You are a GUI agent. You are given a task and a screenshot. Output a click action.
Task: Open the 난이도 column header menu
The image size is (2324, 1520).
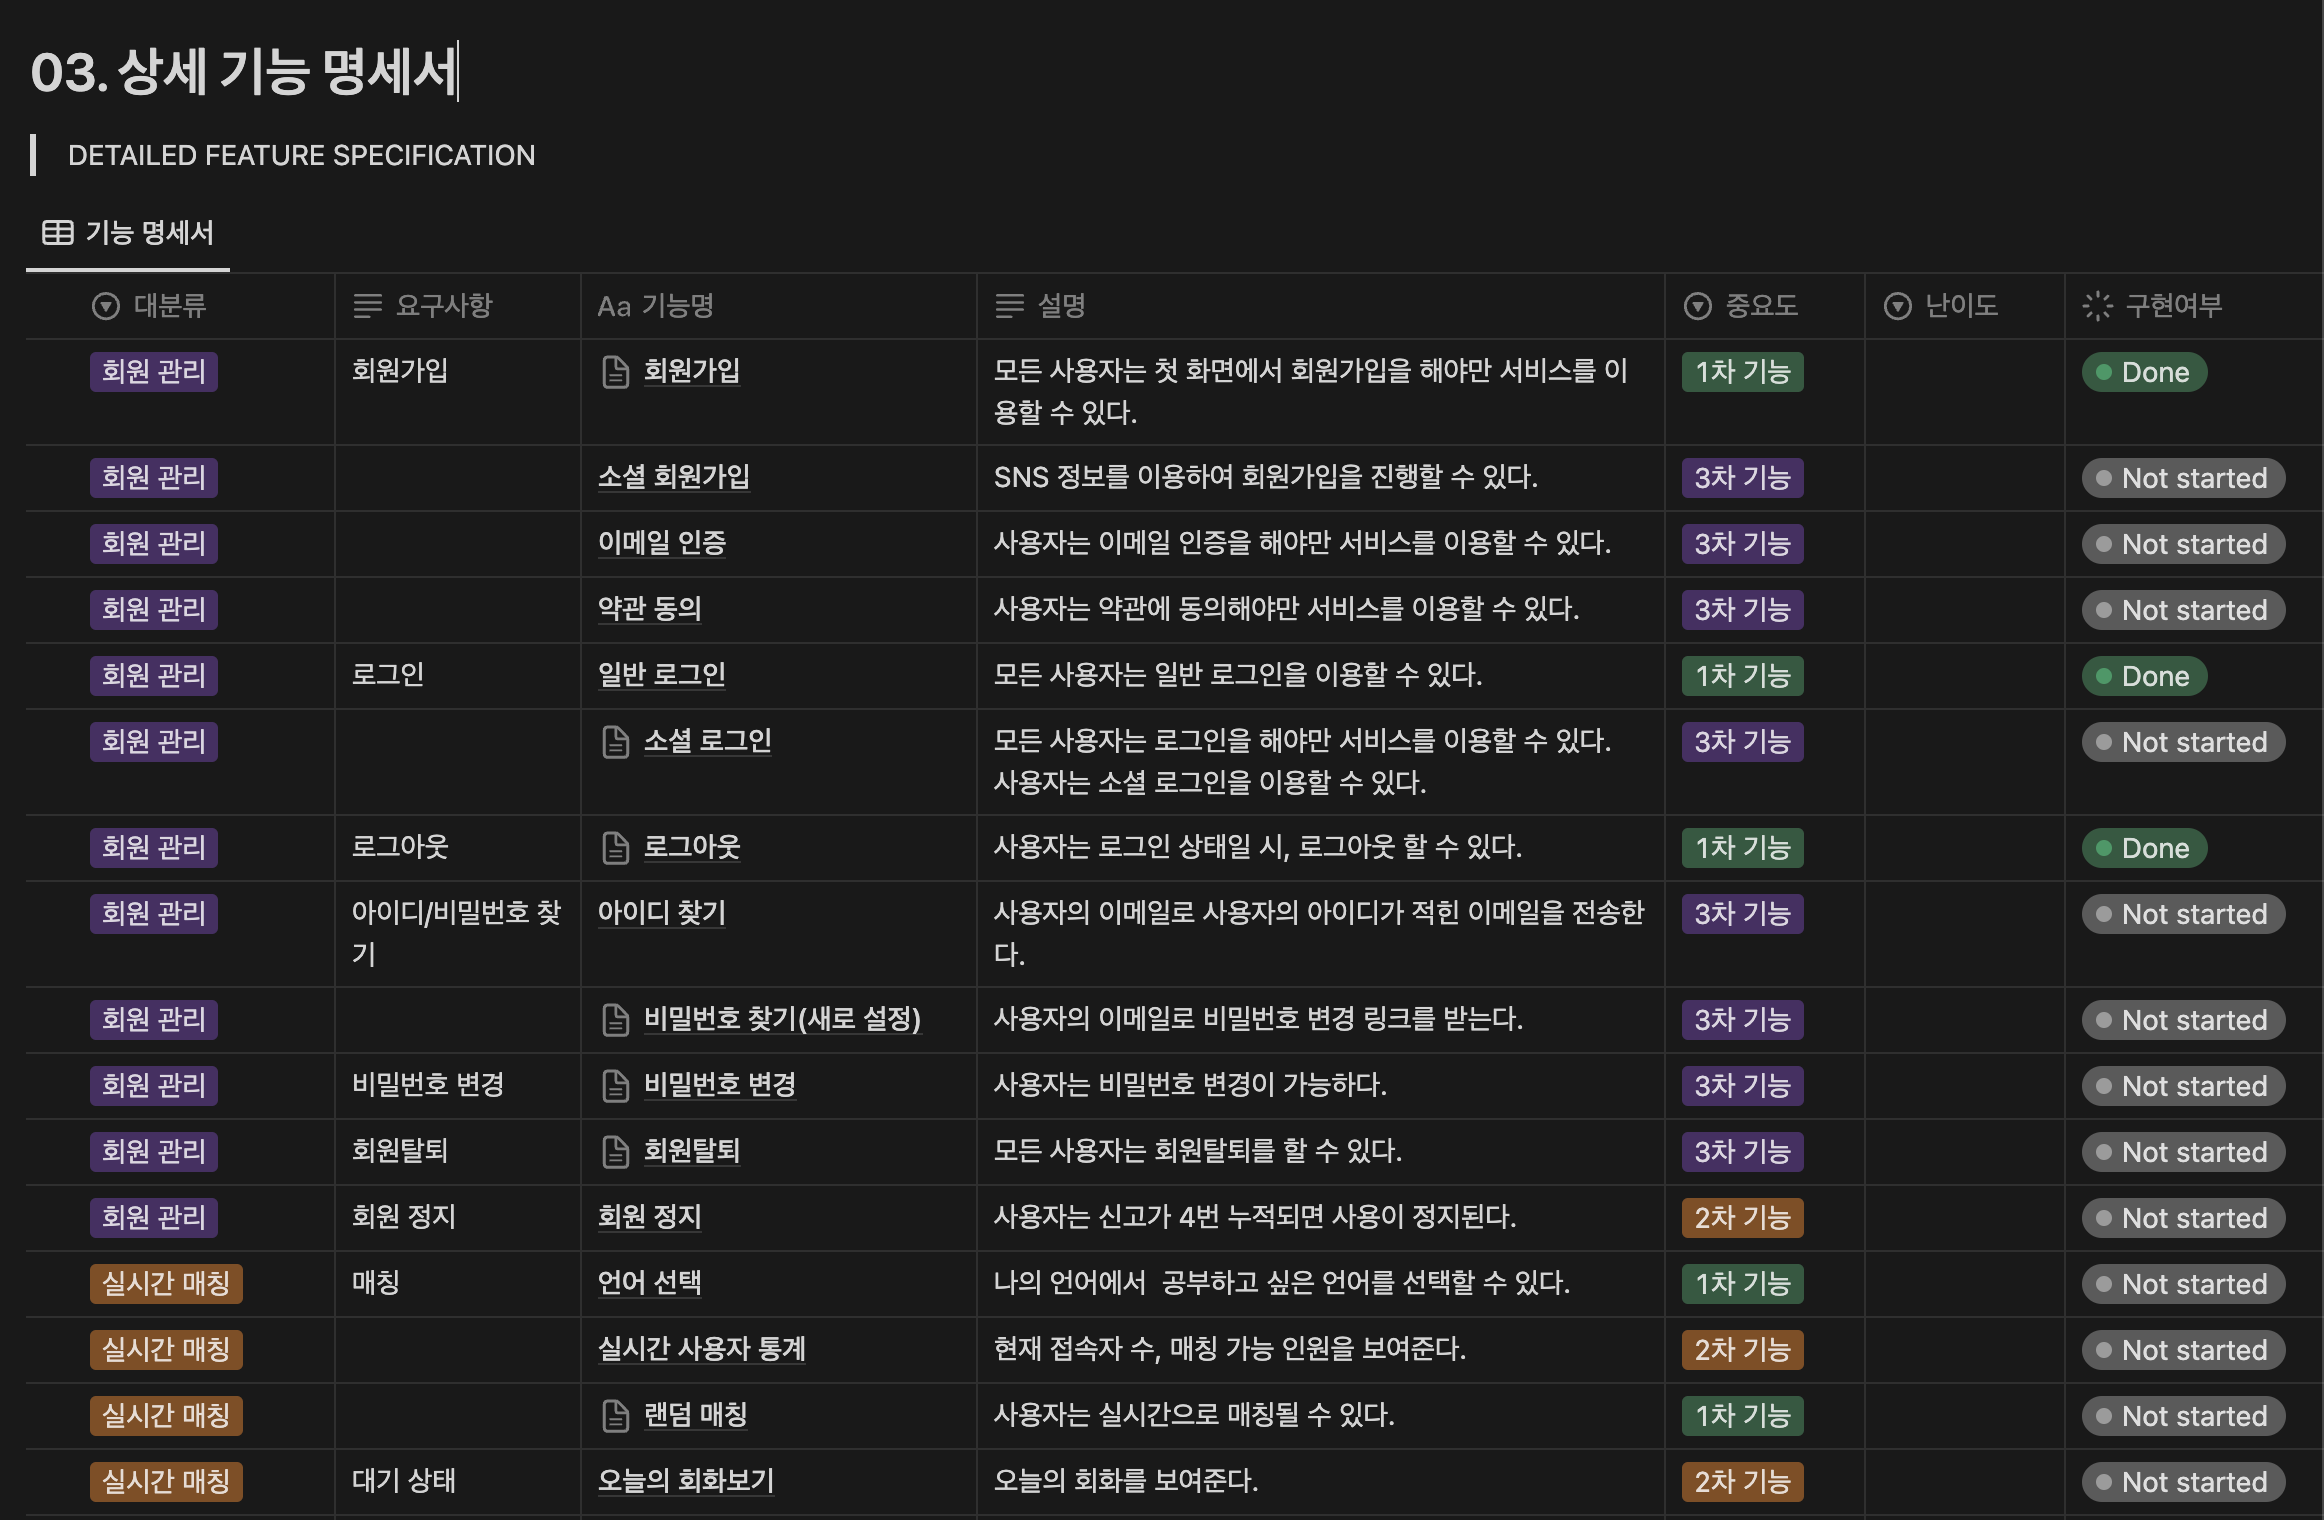pos(1960,306)
